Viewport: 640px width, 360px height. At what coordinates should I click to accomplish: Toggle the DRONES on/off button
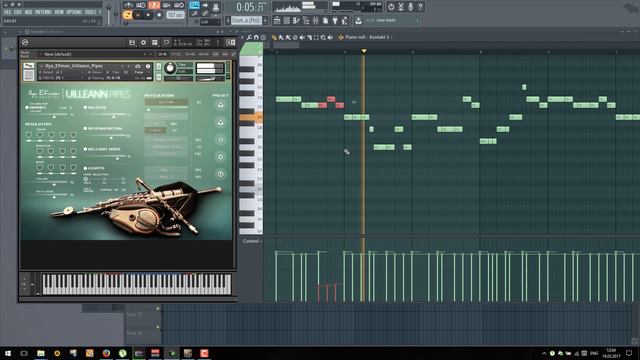point(27,107)
